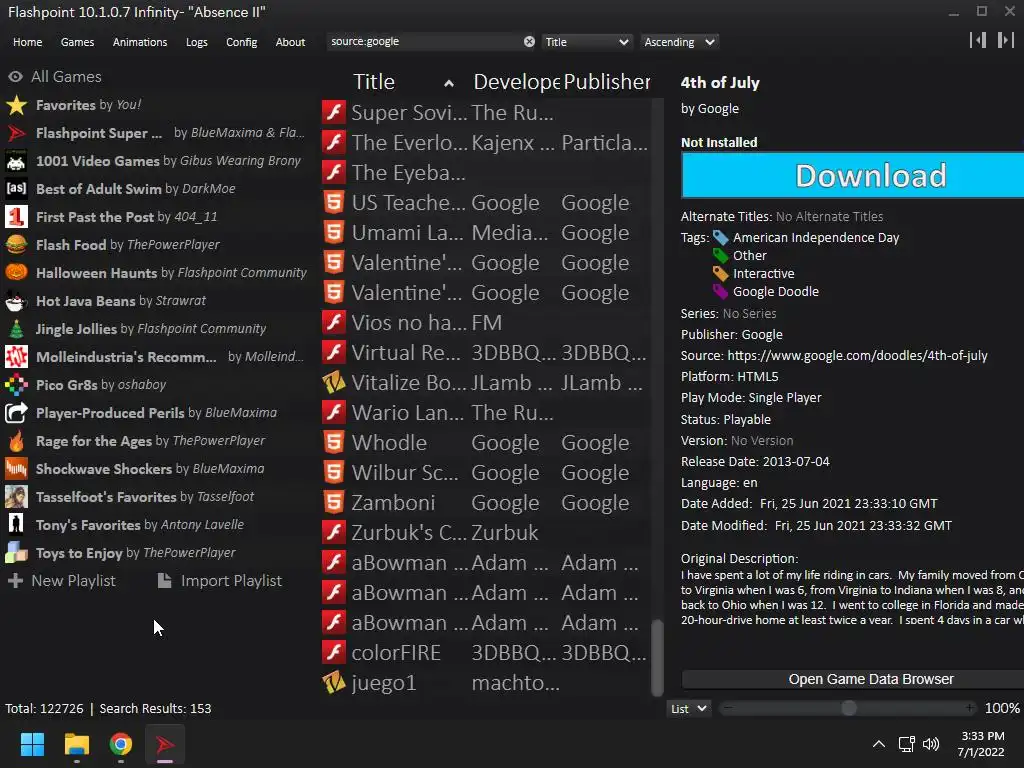Sort by the Publisher column header

[607, 82]
